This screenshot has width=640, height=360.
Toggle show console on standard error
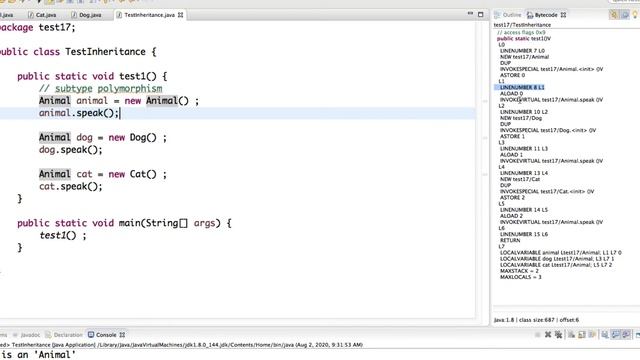click(626, 335)
